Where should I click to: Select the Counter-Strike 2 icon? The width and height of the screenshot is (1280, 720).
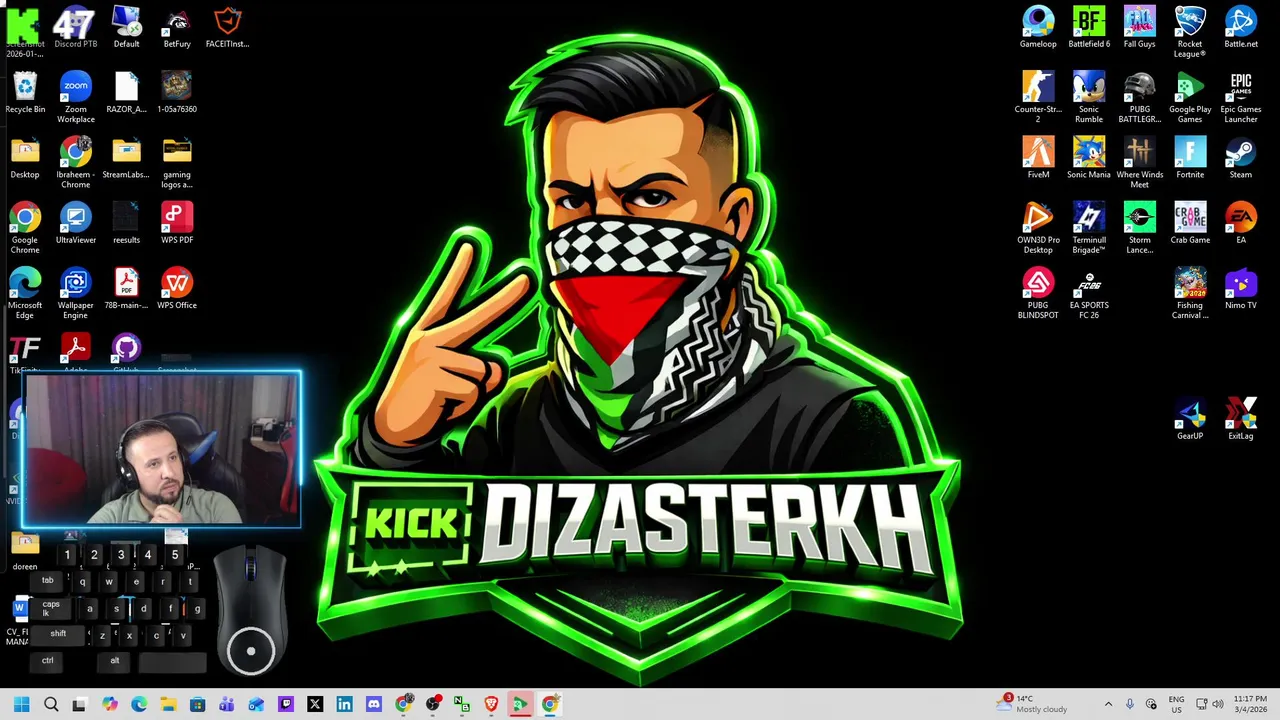click(x=1038, y=97)
